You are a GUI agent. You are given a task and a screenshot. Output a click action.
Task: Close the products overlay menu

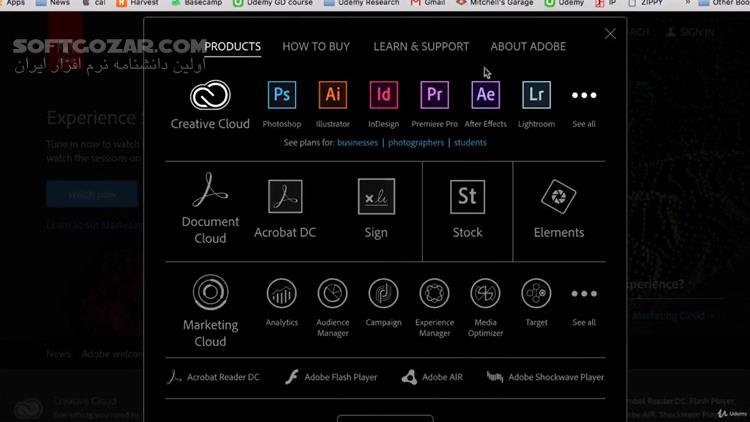pyautogui.click(x=610, y=33)
